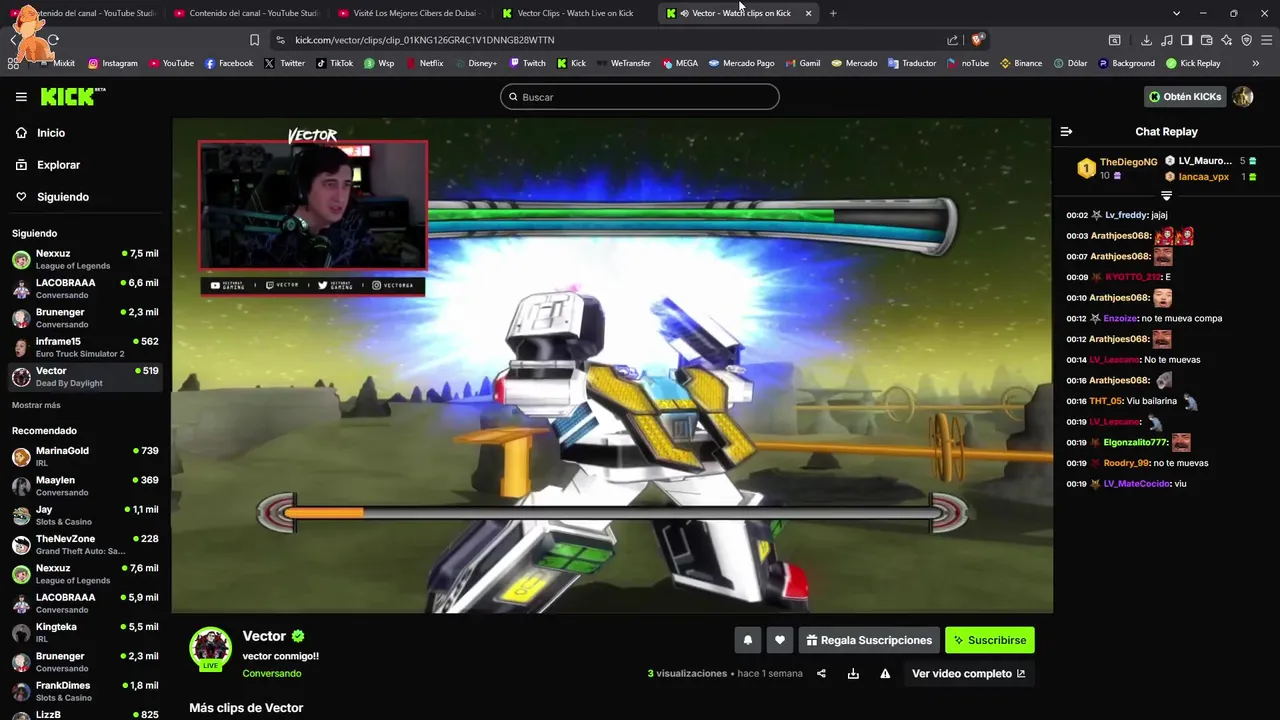Report clip with warning icon
The image size is (1280, 720).
(x=885, y=674)
